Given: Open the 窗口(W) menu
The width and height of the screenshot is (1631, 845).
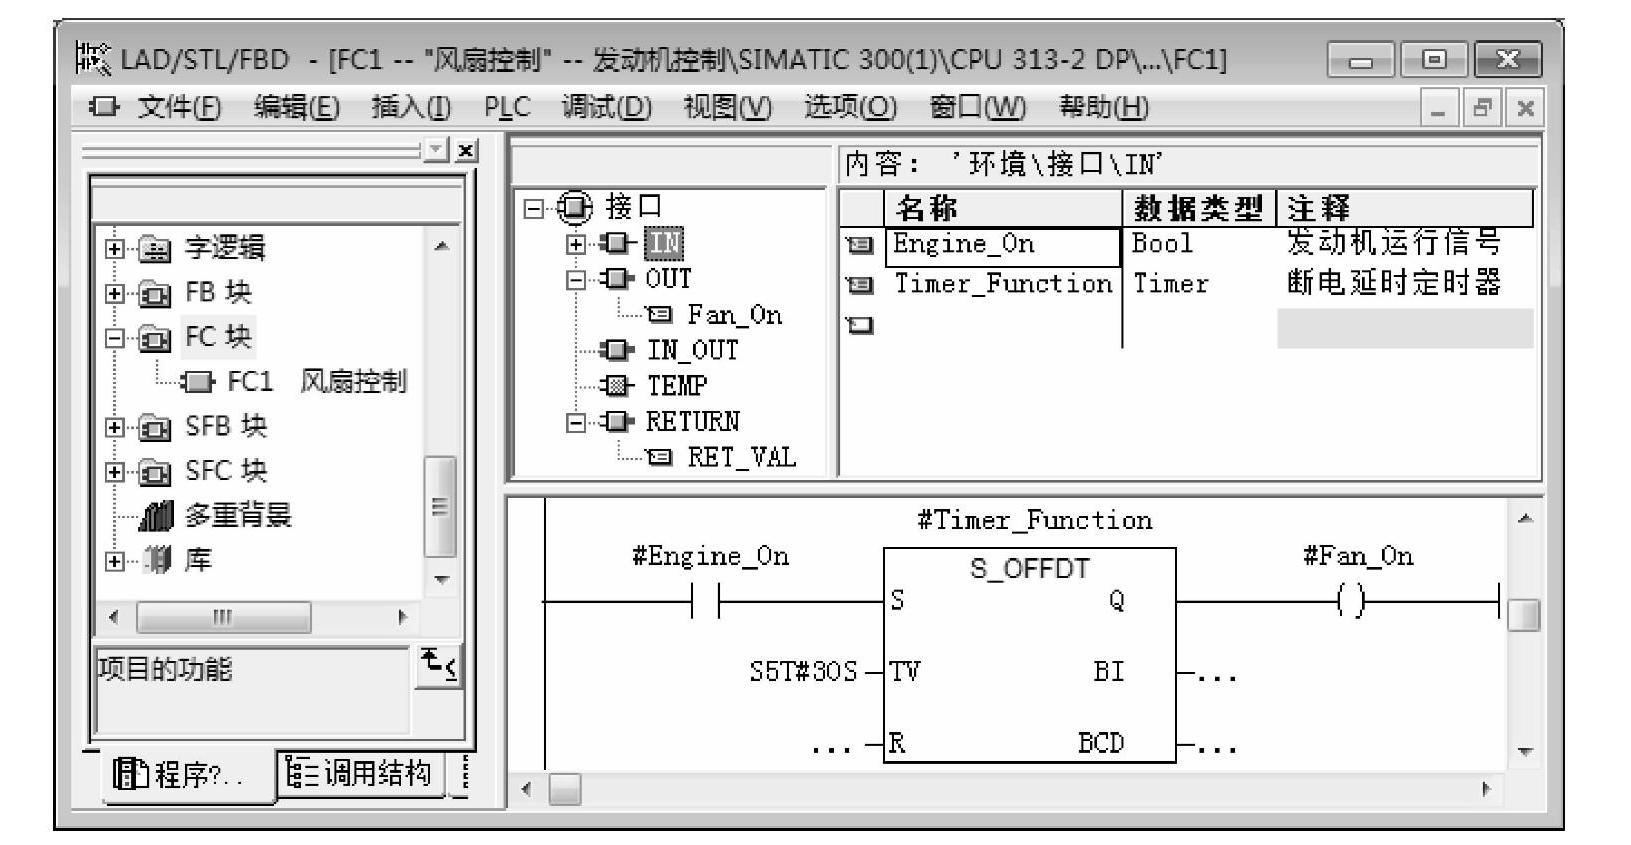Looking at the screenshot, I should pyautogui.click(x=977, y=106).
